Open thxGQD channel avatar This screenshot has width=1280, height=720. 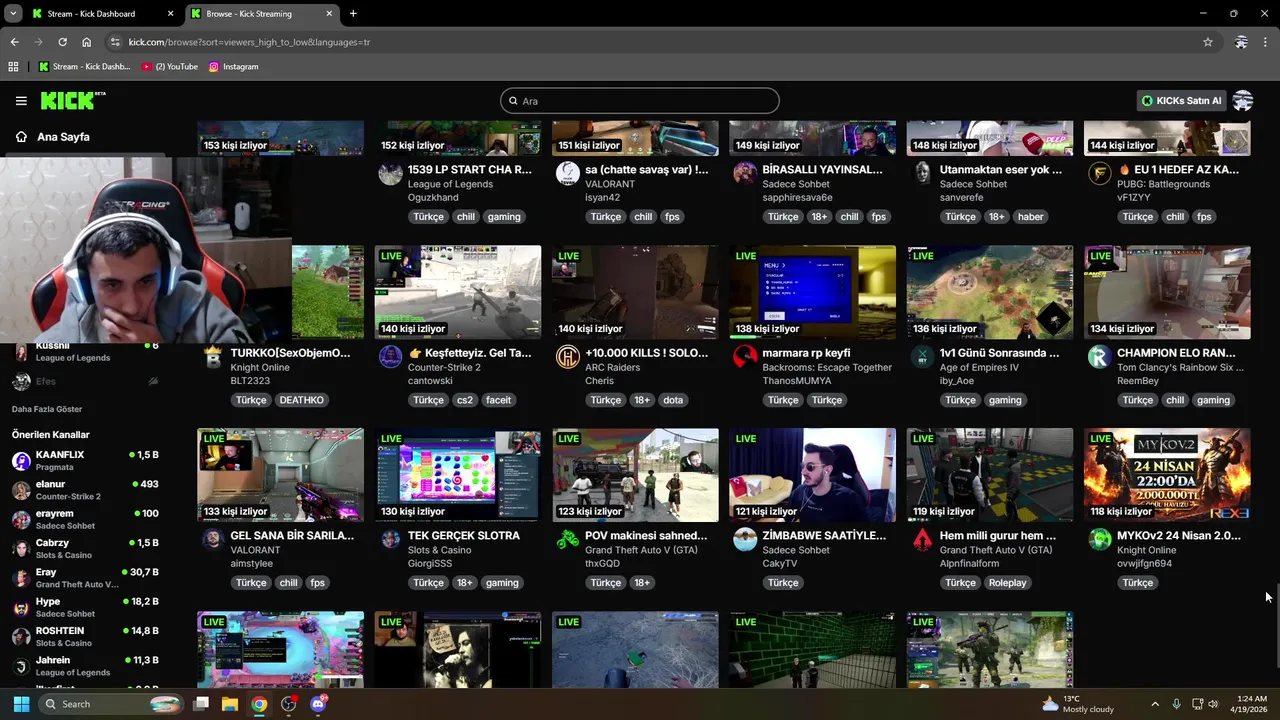[x=567, y=539]
